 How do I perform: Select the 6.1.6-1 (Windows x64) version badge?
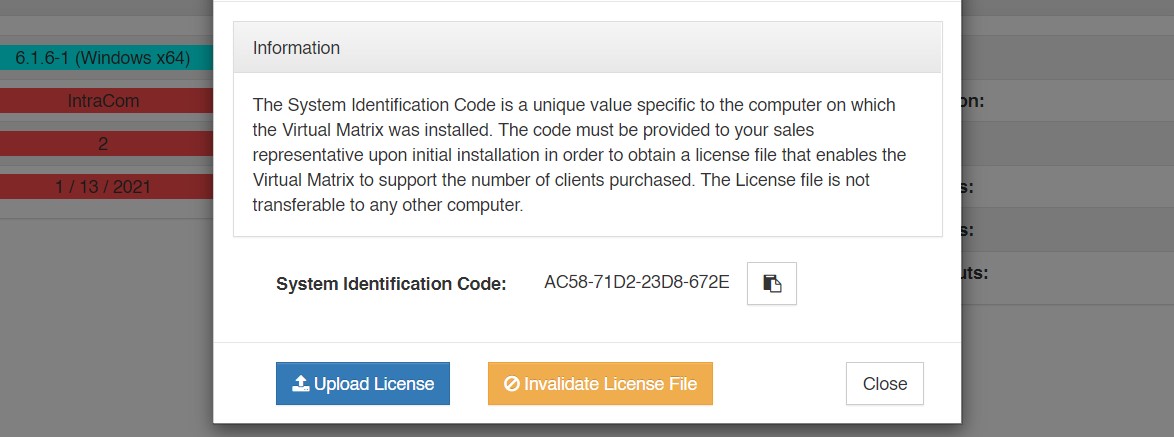point(103,58)
